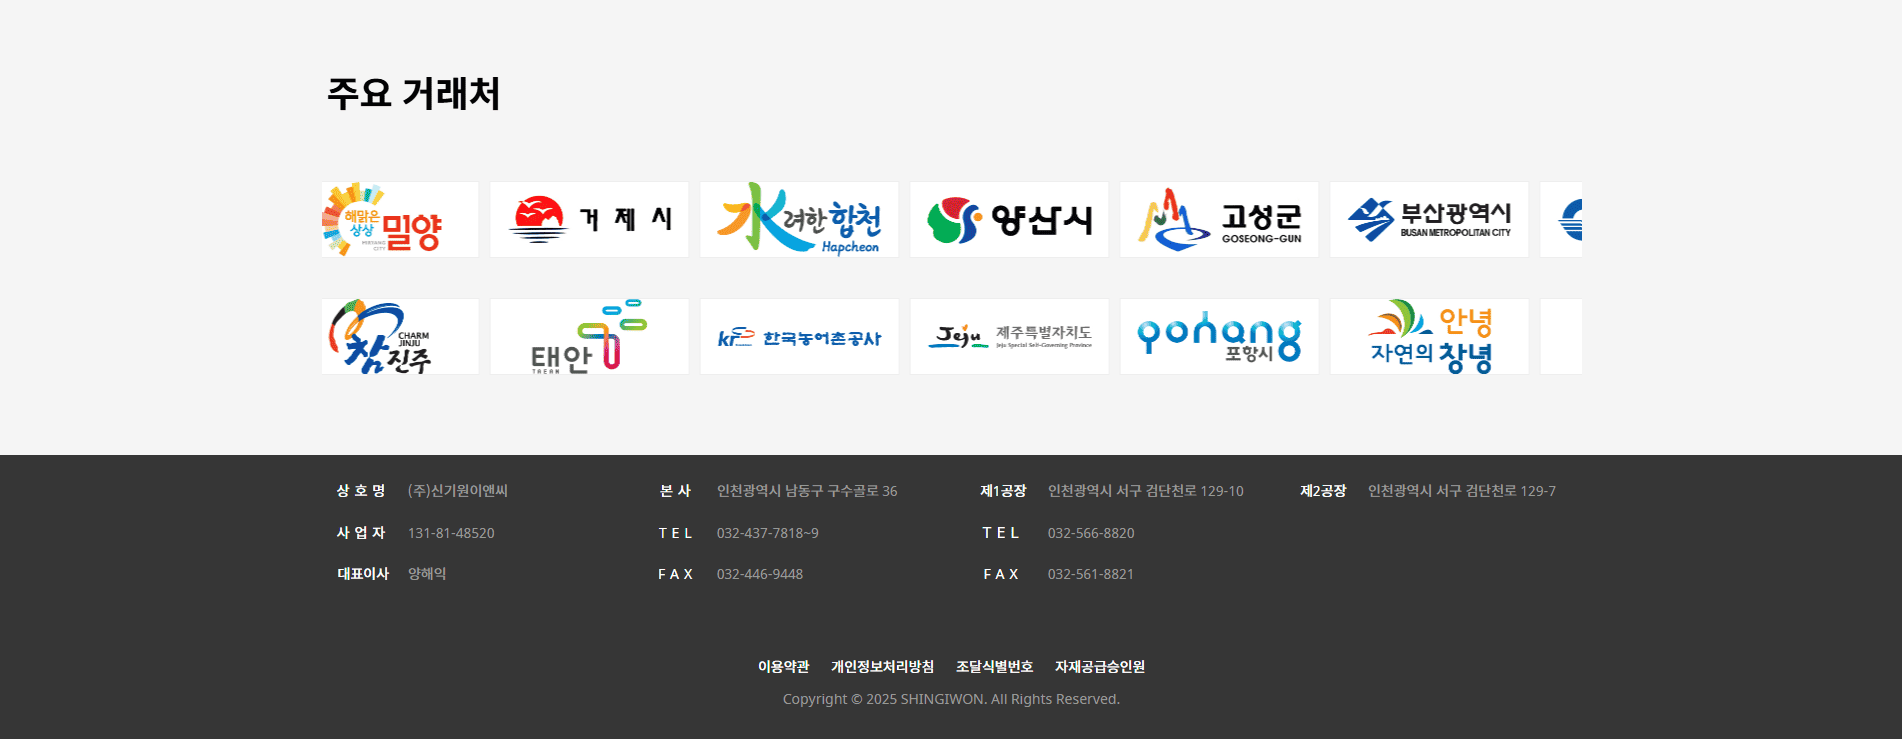Click company name (주)신기원이앤씨

pos(458,491)
